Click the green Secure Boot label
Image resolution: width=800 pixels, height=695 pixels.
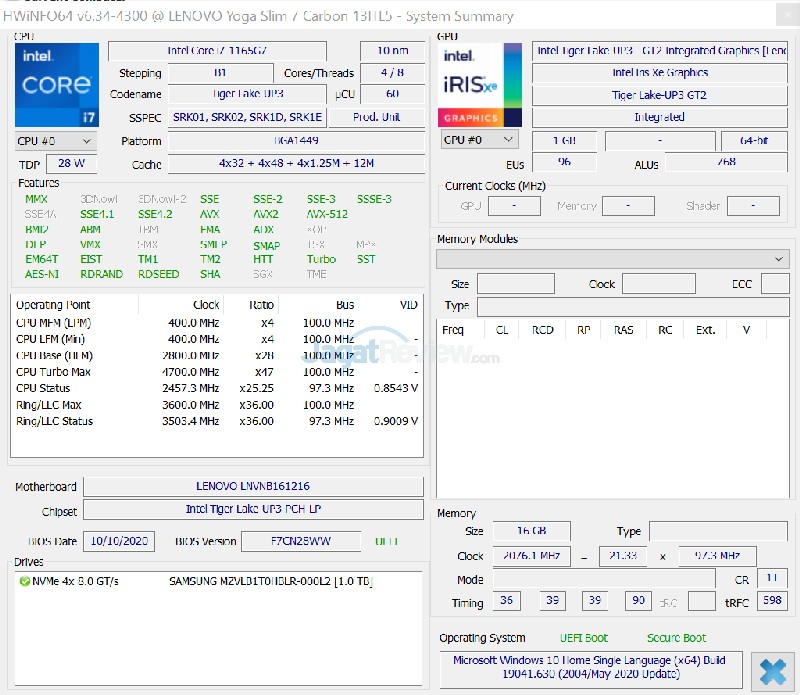[676, 638]
